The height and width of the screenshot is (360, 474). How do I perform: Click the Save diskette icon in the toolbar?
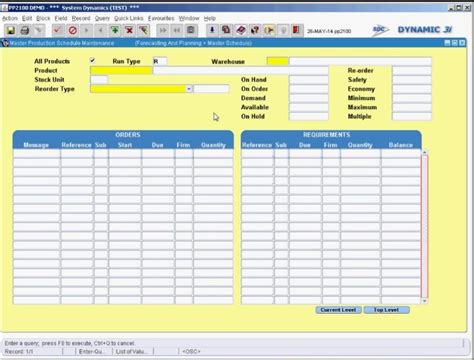[x=11, y=31]
